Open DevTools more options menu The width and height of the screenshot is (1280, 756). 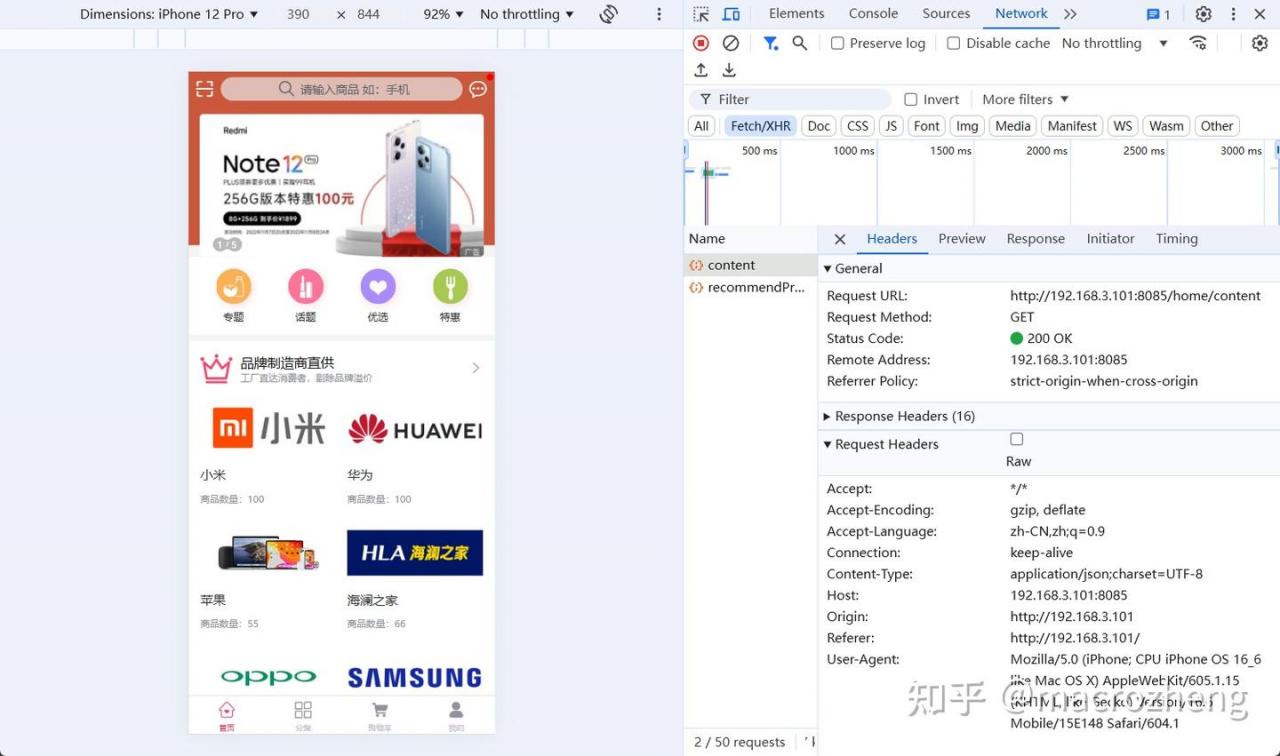pyautogui.click(x=1233, y=14)
